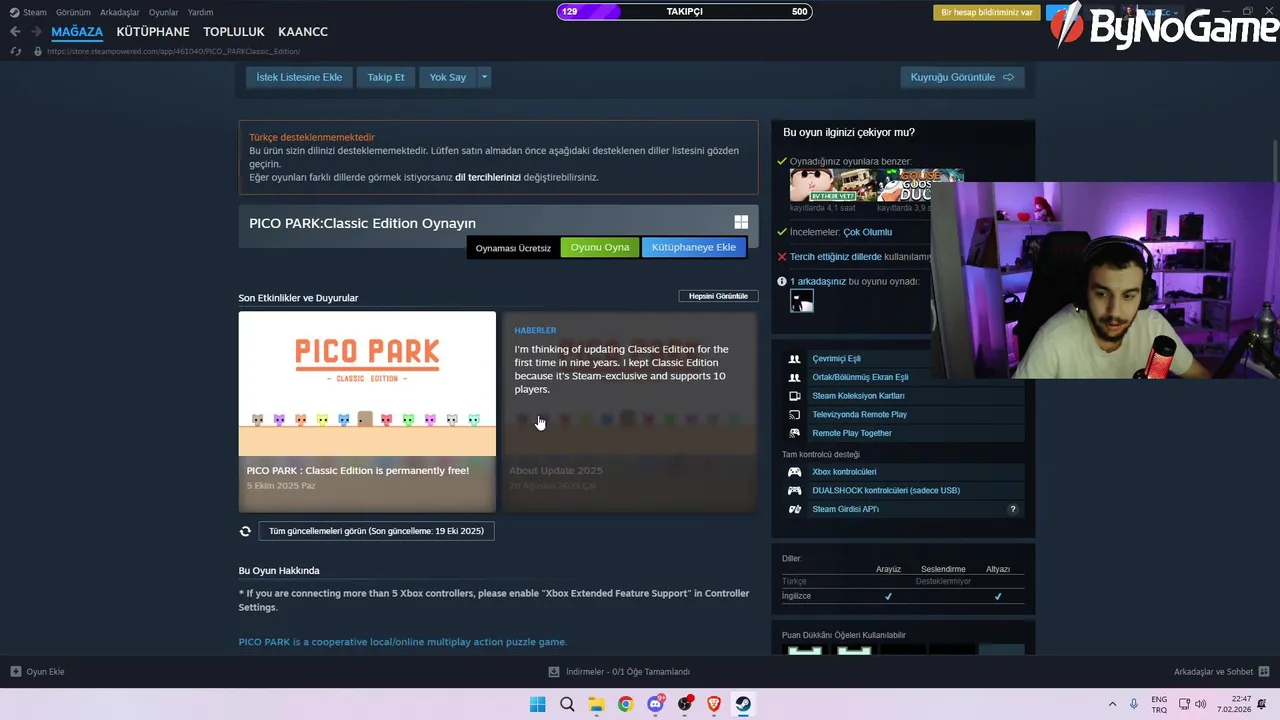Screen dimensions: 1280x720
Task: Open Windows taskbar search
Action: (567, 704)
